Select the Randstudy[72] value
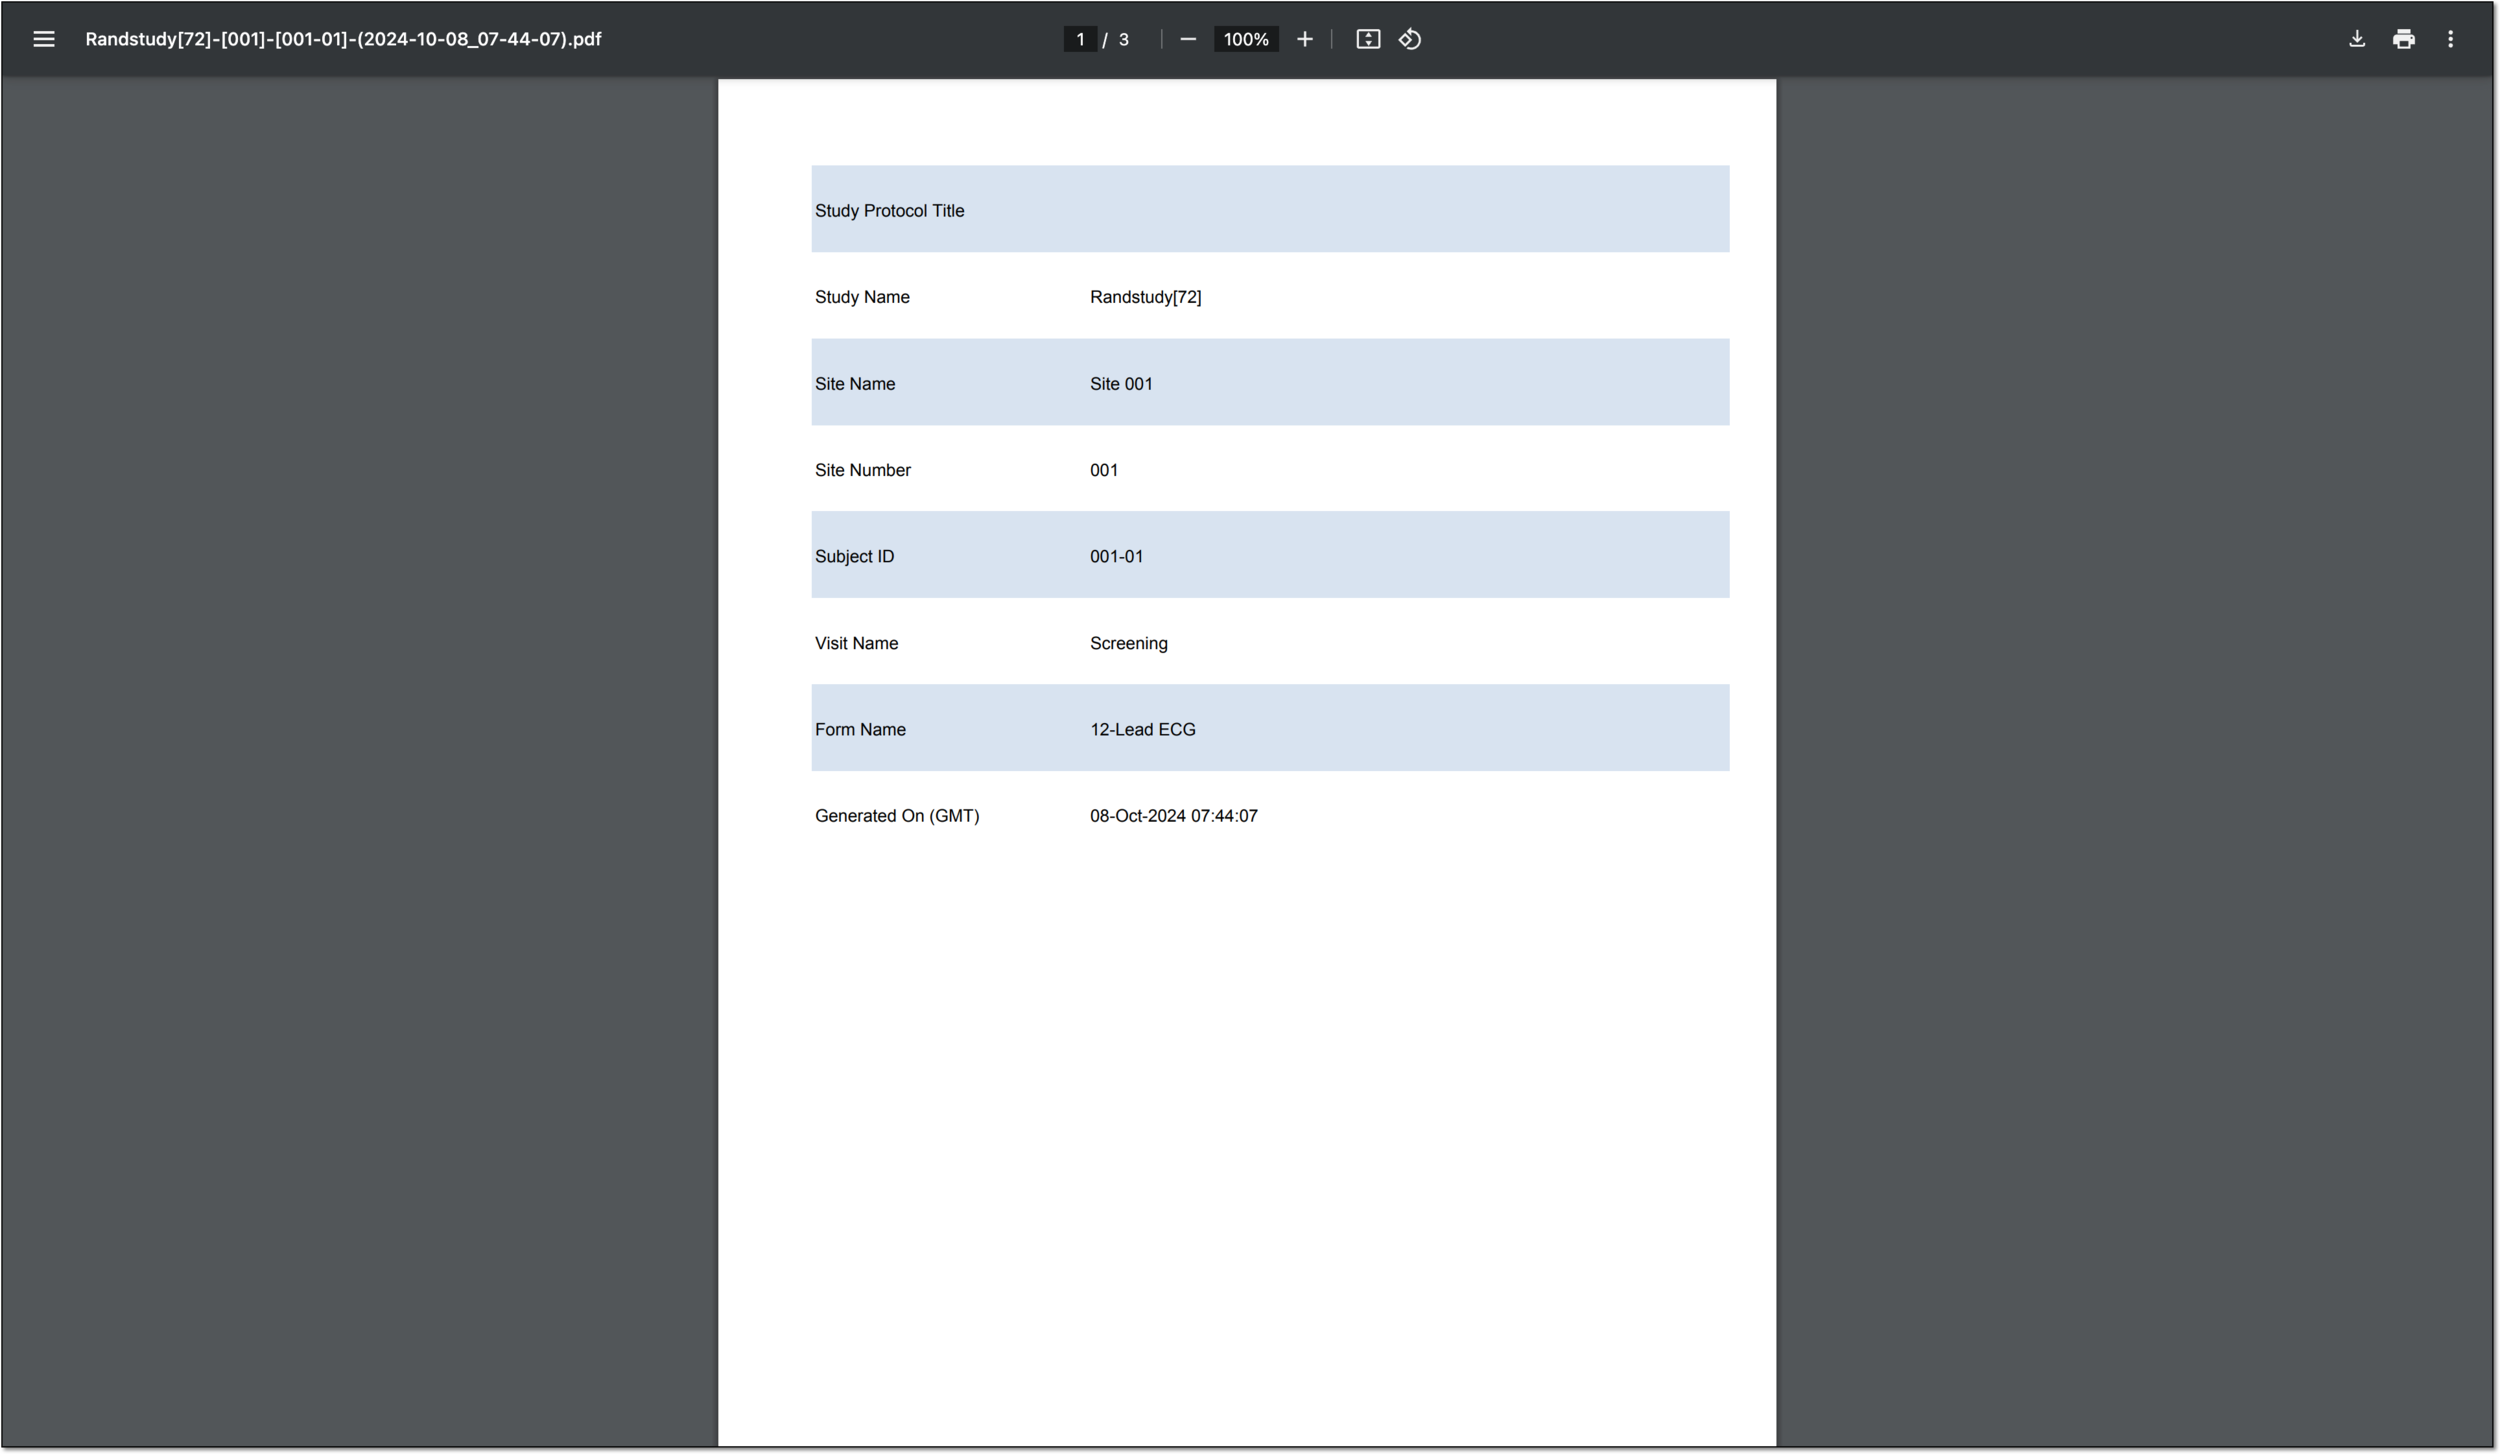This screenshot has width=2500, height=1454. [x=1145, y=297]
